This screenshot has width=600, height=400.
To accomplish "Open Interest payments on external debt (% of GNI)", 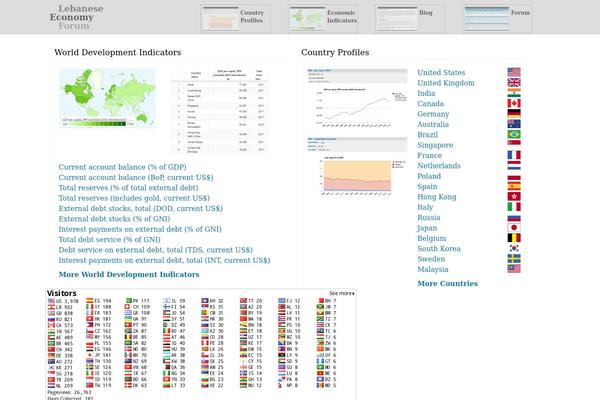I will 140,229.
